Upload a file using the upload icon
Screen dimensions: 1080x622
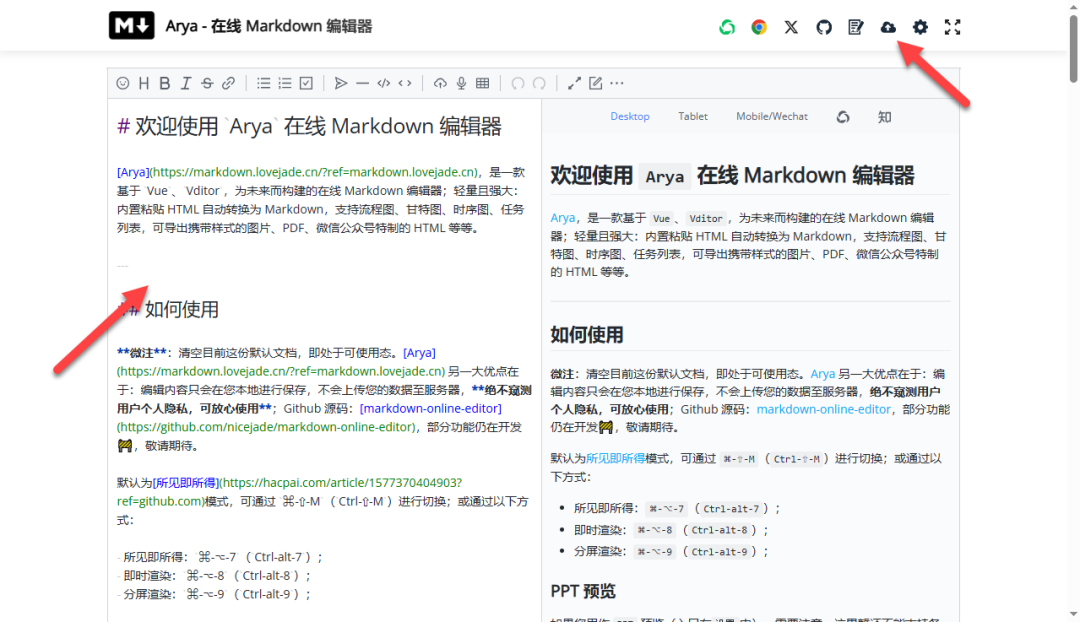coord(440,83)
